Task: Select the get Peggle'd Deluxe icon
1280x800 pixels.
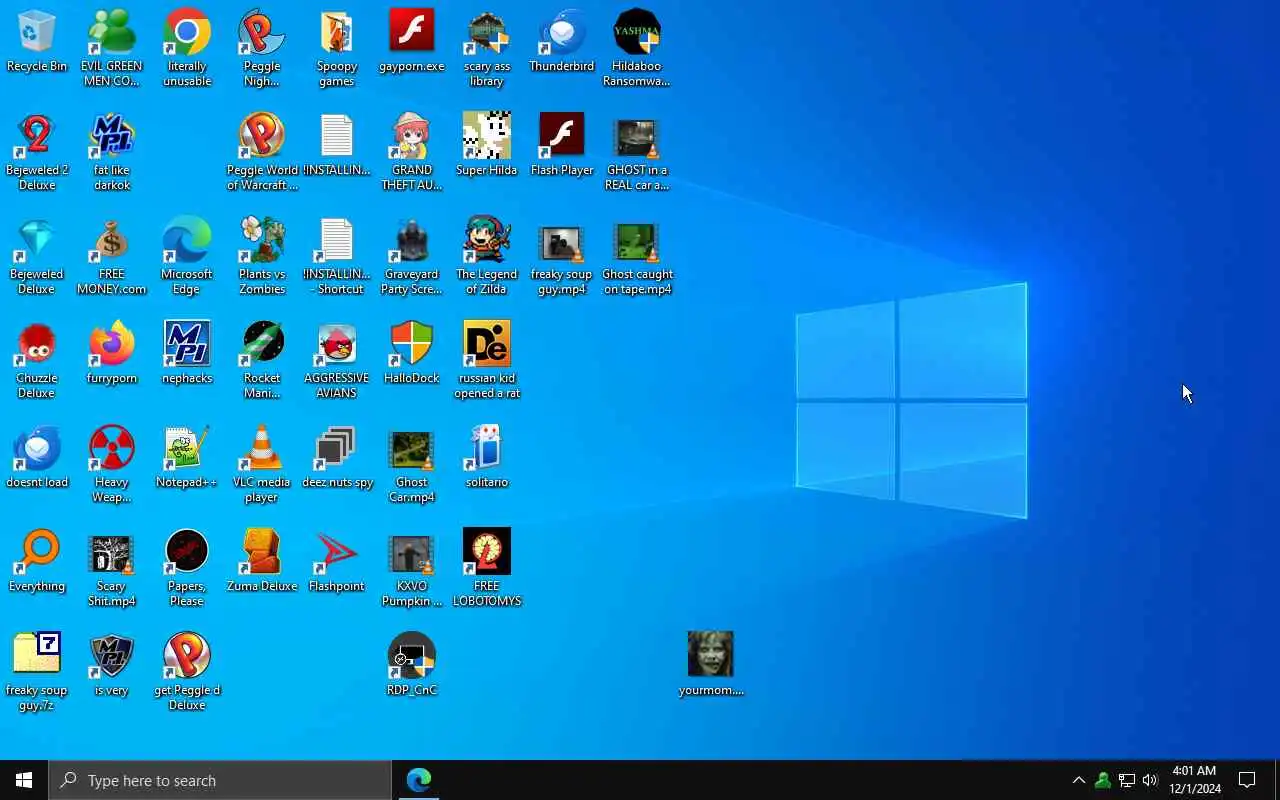Action: [187, 657]
